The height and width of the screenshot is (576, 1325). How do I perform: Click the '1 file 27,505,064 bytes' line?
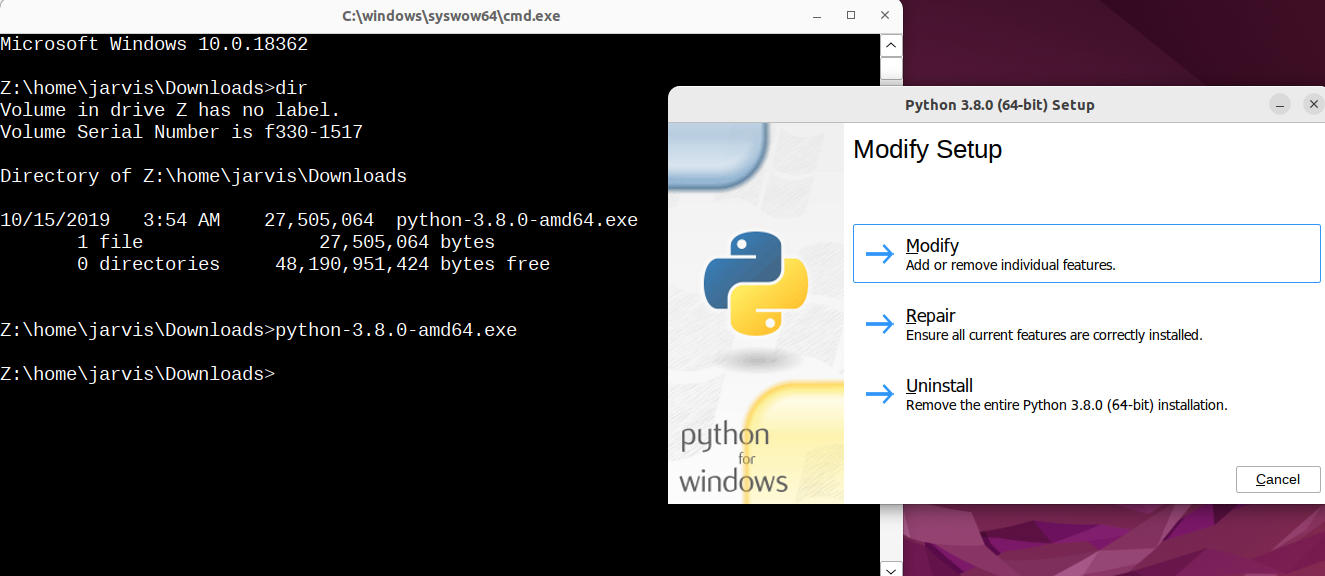point(286,242)
